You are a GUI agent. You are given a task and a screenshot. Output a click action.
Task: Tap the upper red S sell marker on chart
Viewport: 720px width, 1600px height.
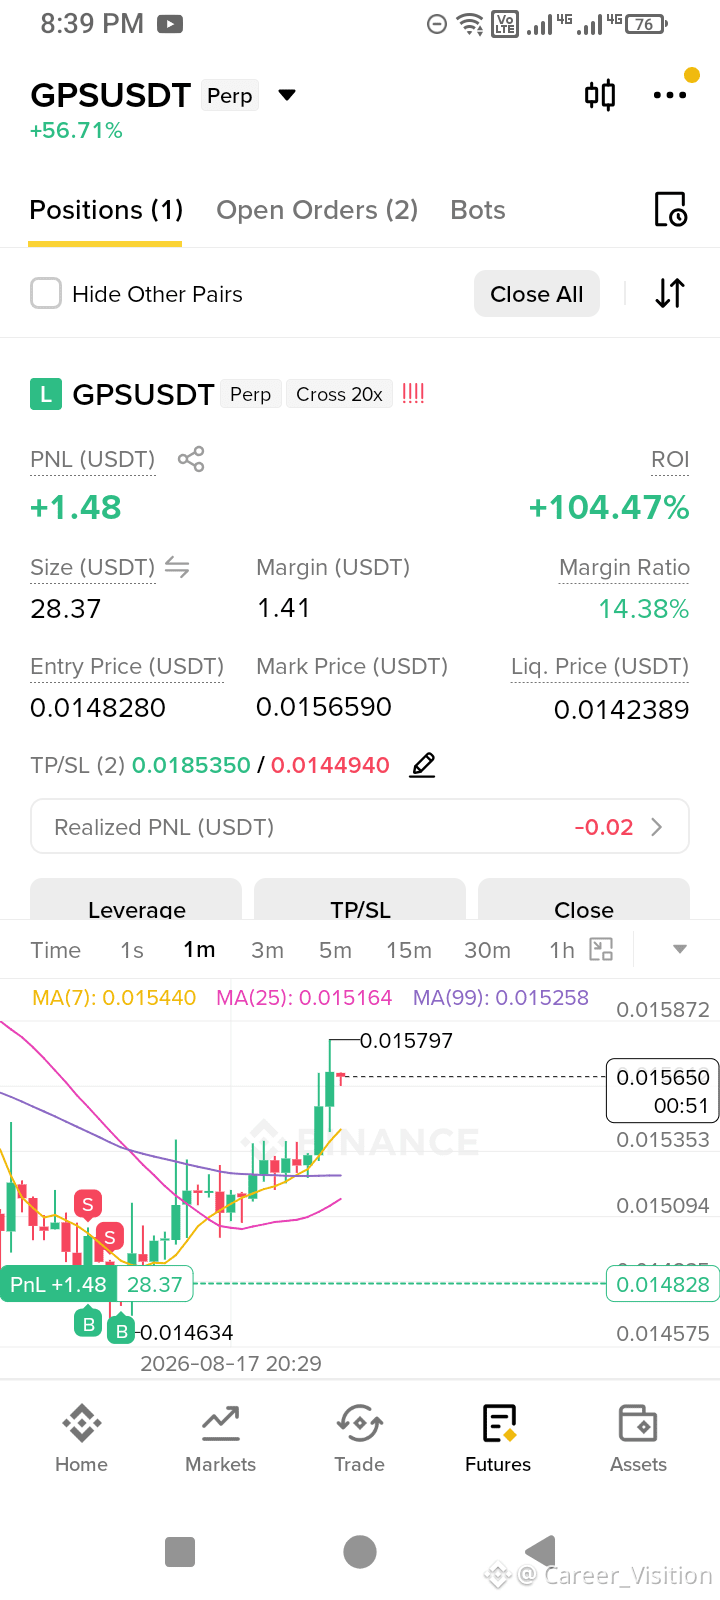88,1204
